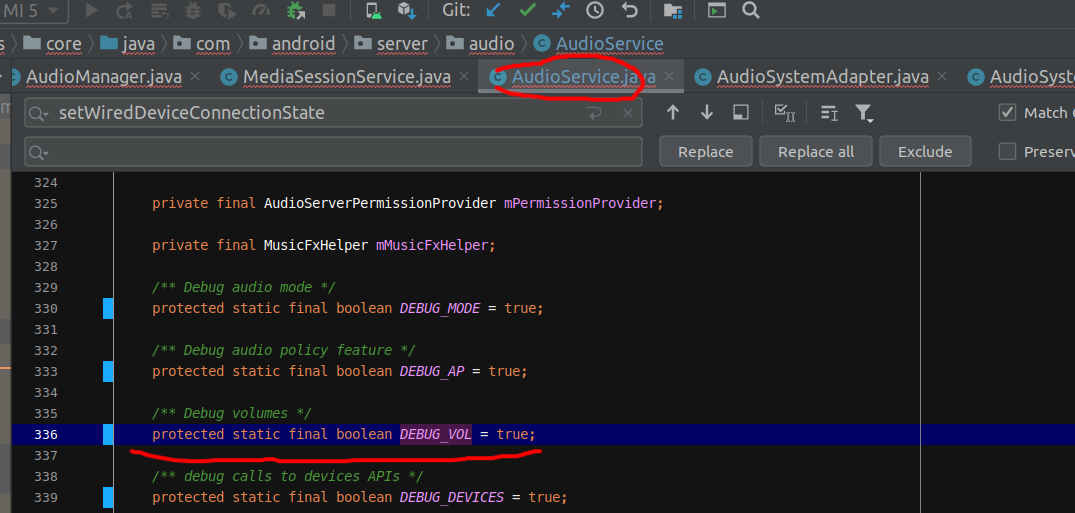Toggle the Match Case checkbox
The width and height of the screenshot is (1075, 513).
(1006, 112)
